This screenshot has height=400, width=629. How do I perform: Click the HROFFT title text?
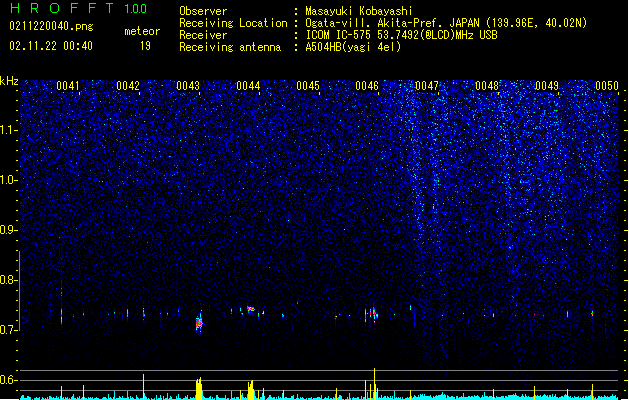[61, 8]
